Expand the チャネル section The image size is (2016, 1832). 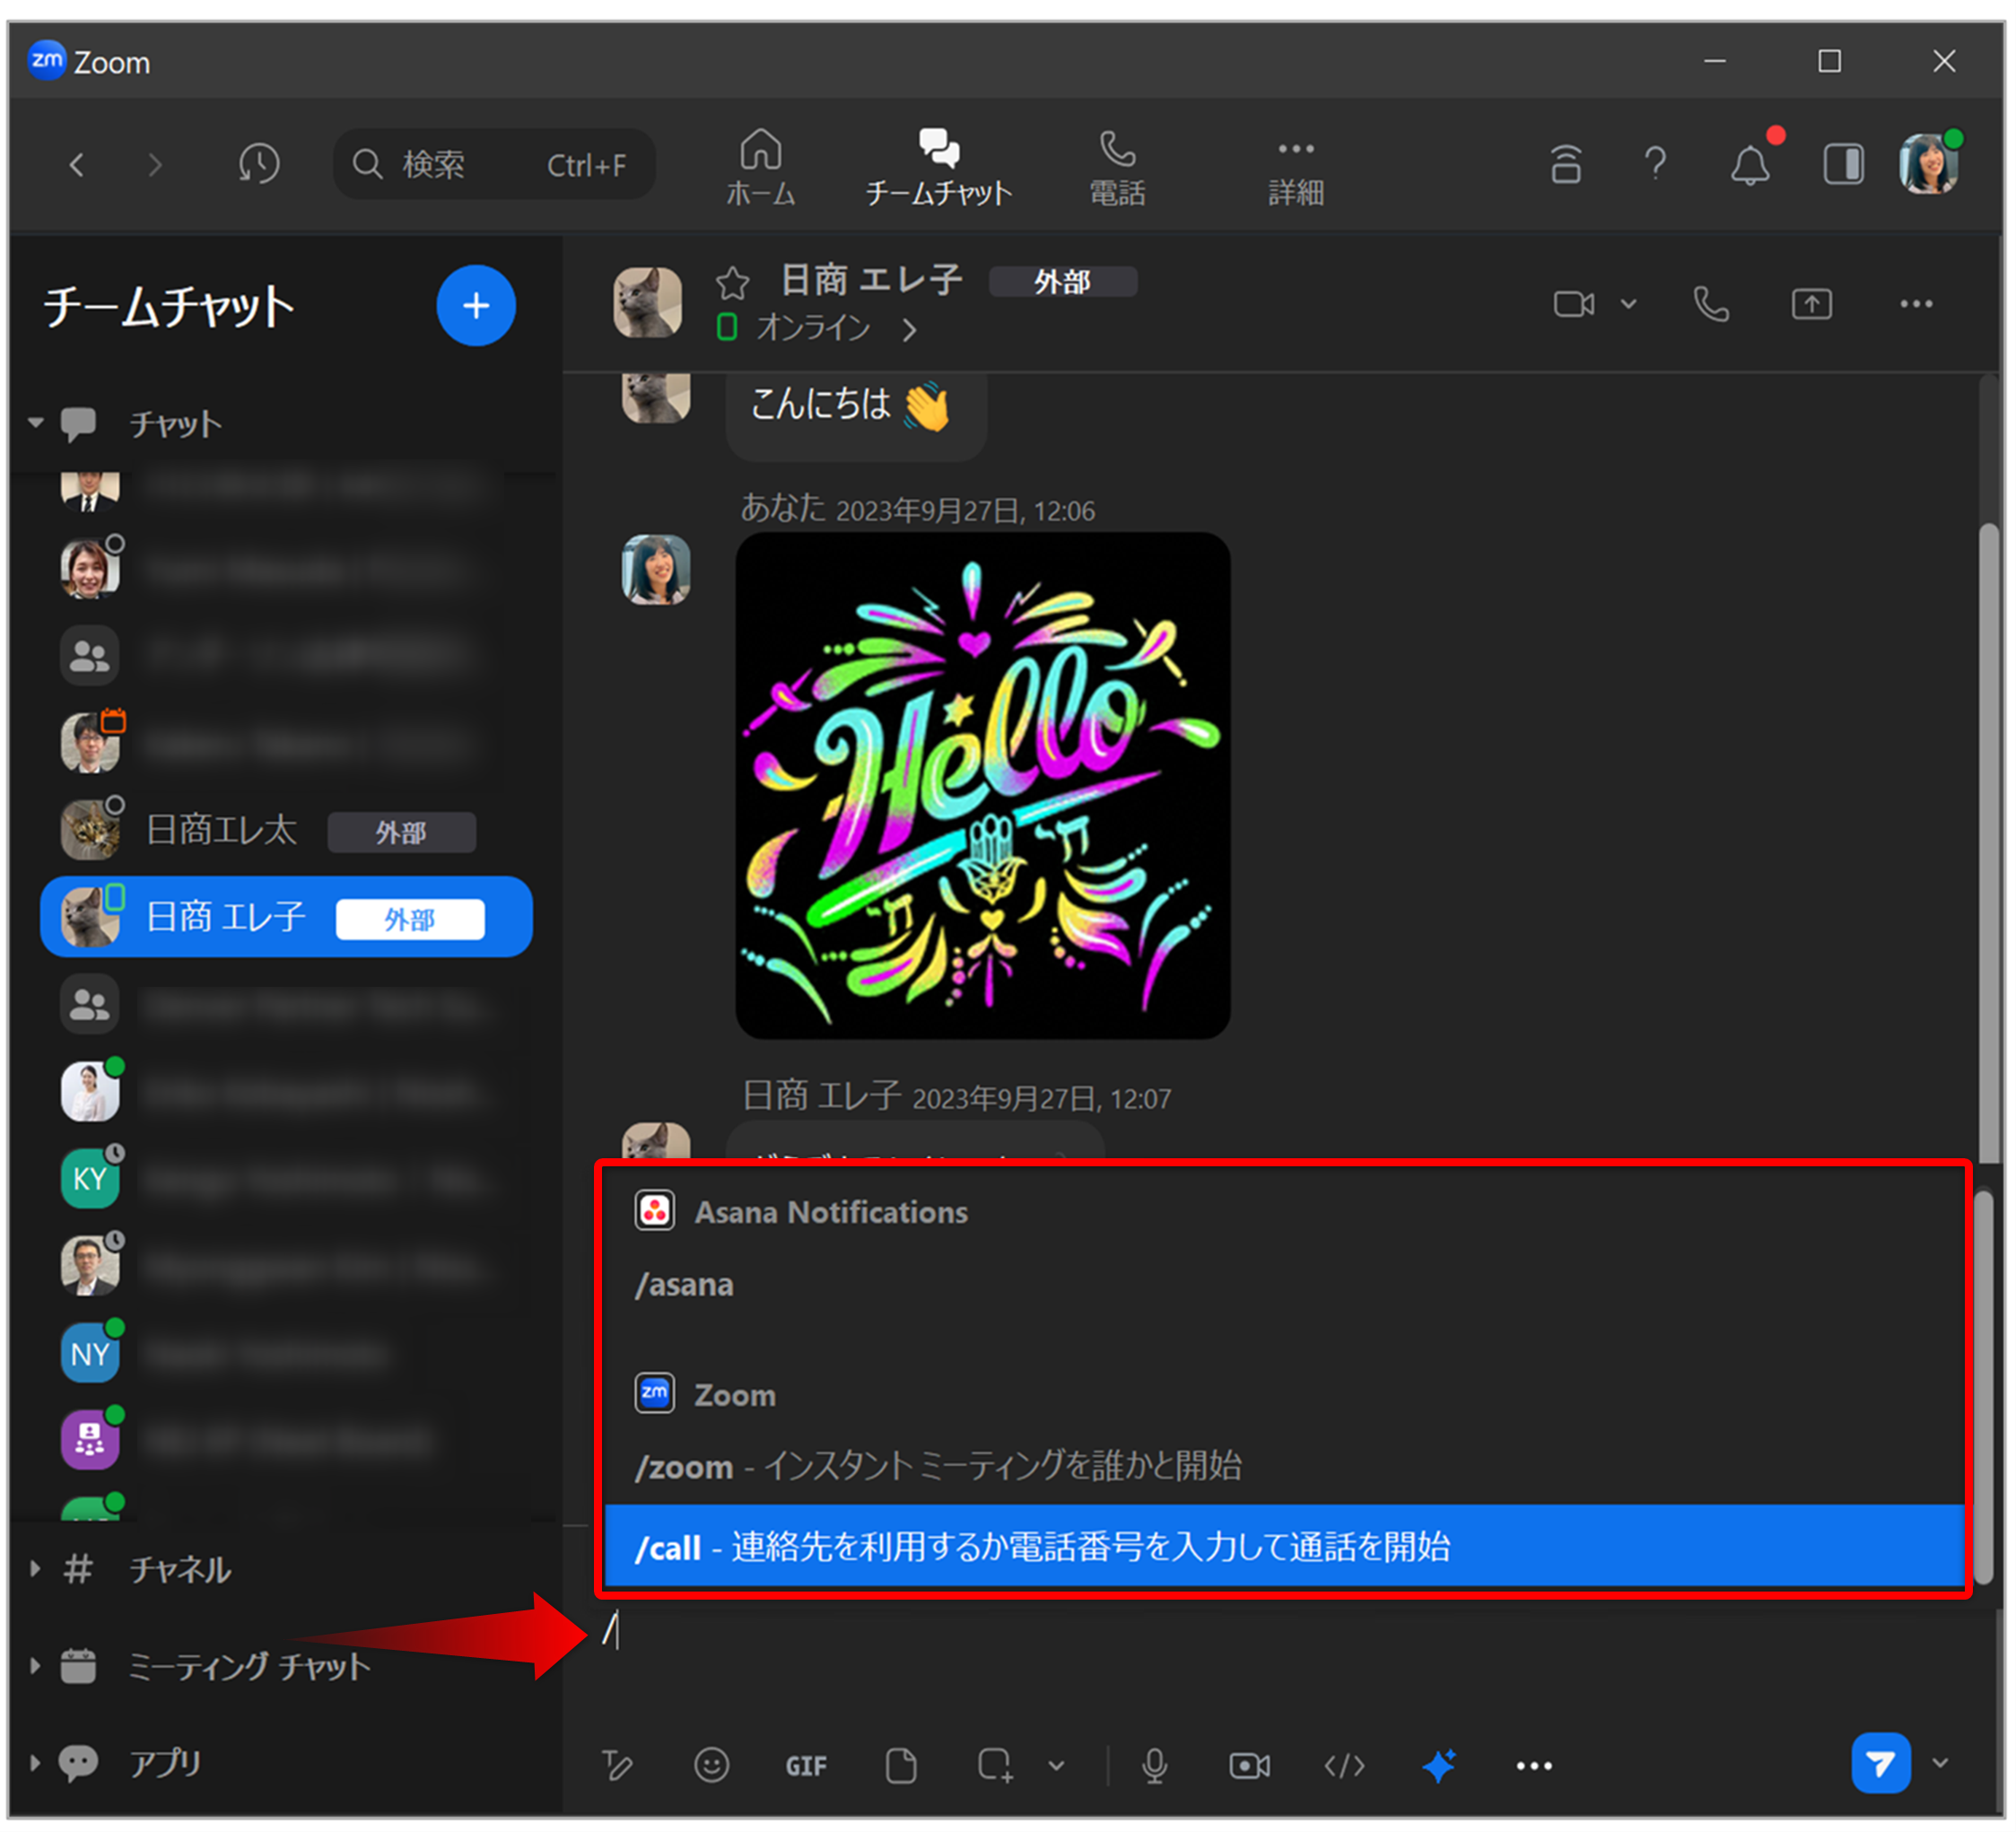(36, 1568)
